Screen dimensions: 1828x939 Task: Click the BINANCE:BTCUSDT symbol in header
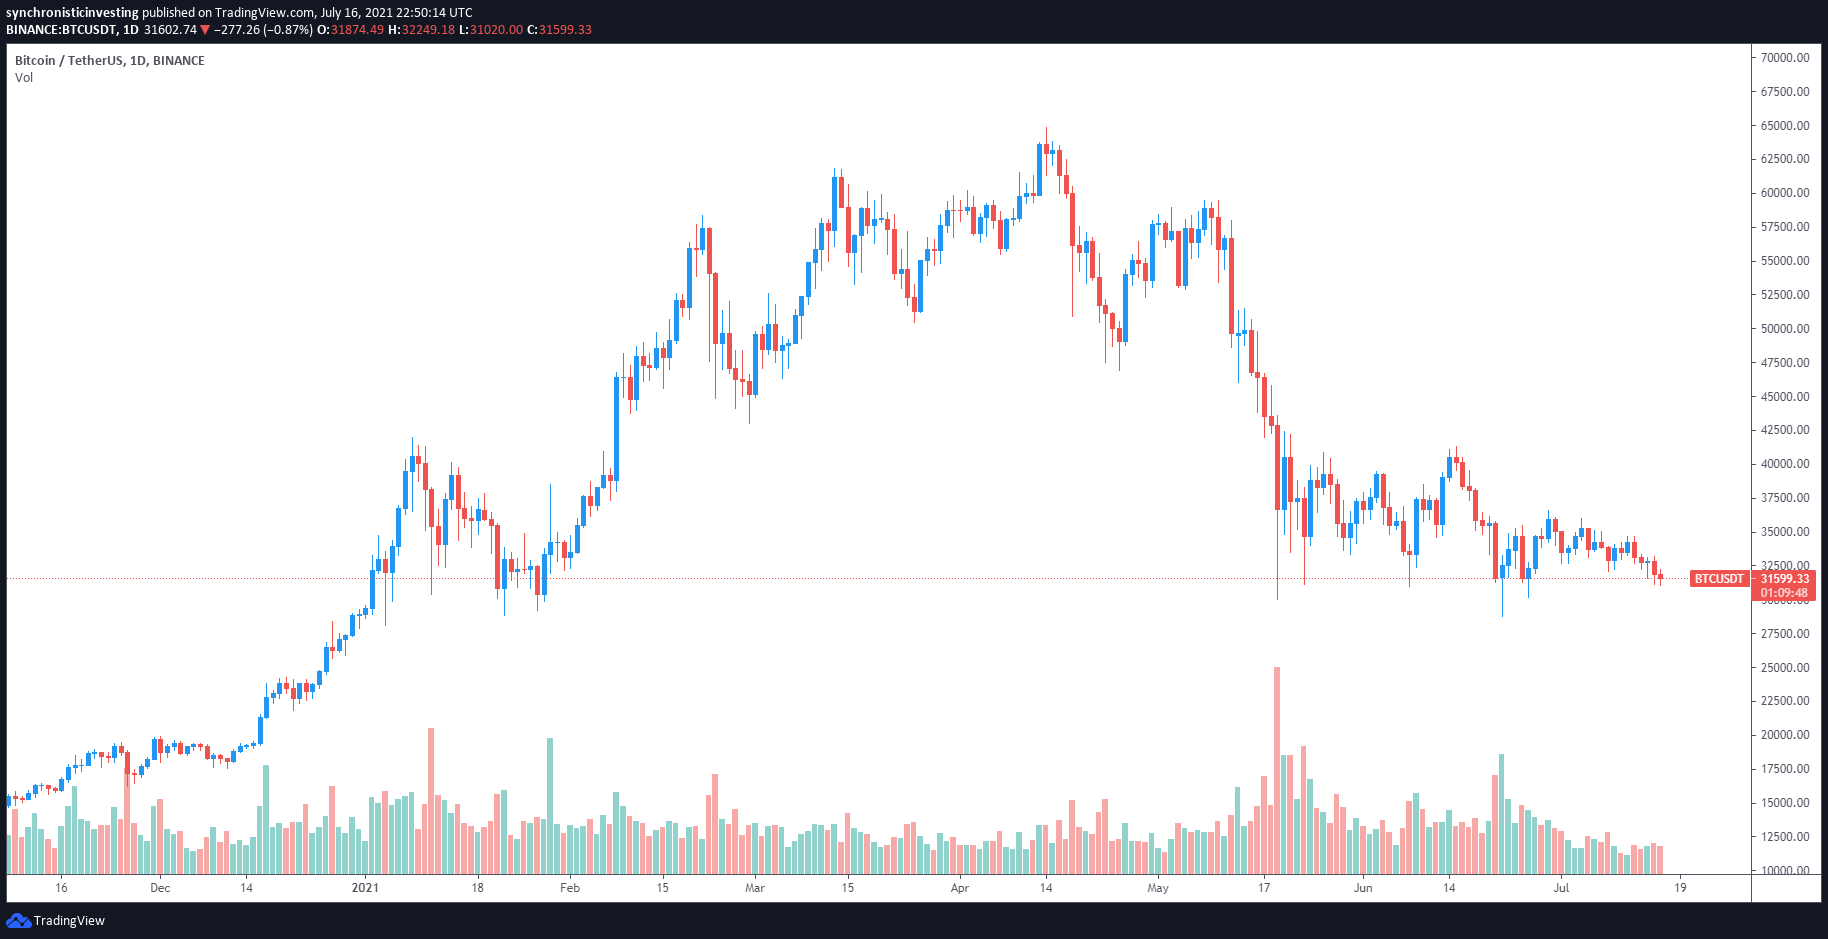62,30
